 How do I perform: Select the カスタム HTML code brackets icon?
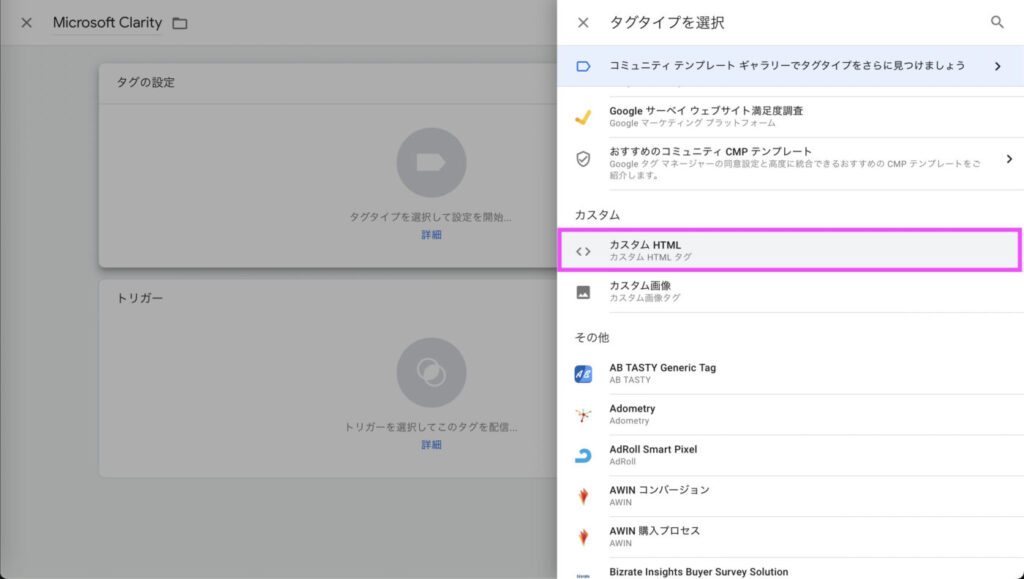tap(583, 251)
